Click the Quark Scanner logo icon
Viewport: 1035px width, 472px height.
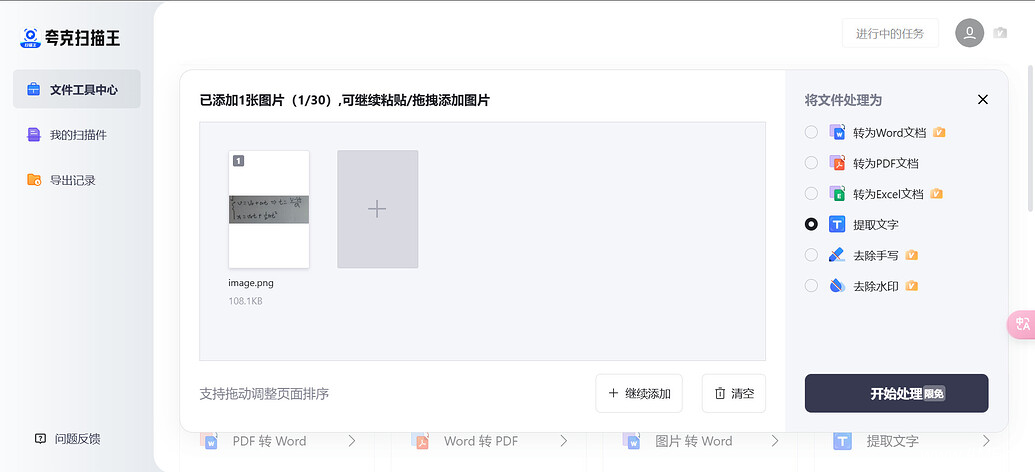[x=31, y=38]
